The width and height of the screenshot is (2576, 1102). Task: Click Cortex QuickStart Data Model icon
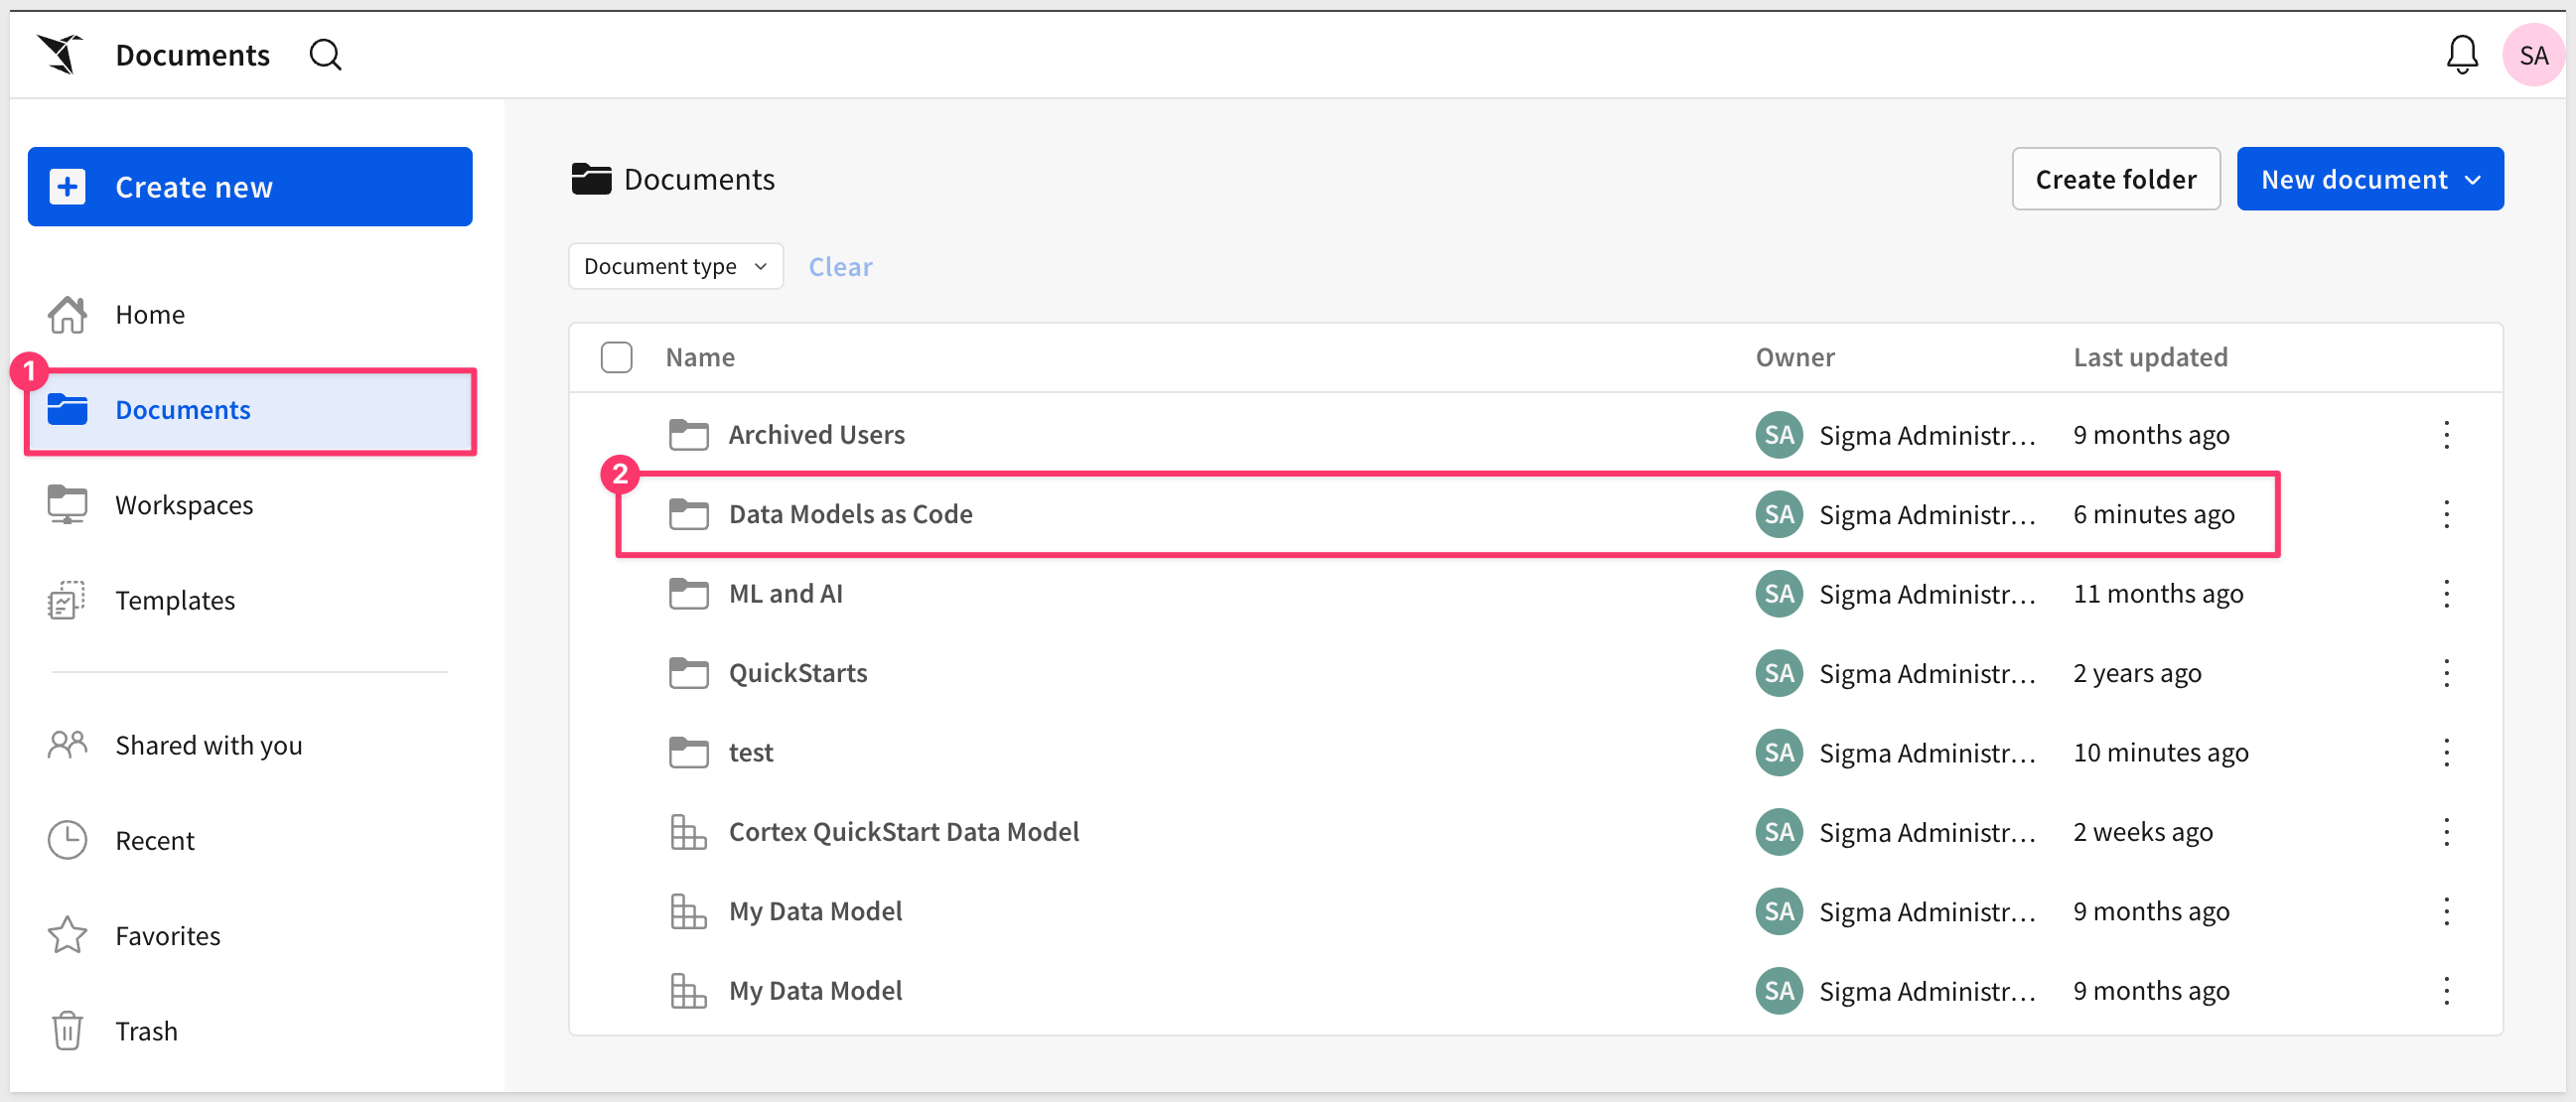[x=688, y=832]
